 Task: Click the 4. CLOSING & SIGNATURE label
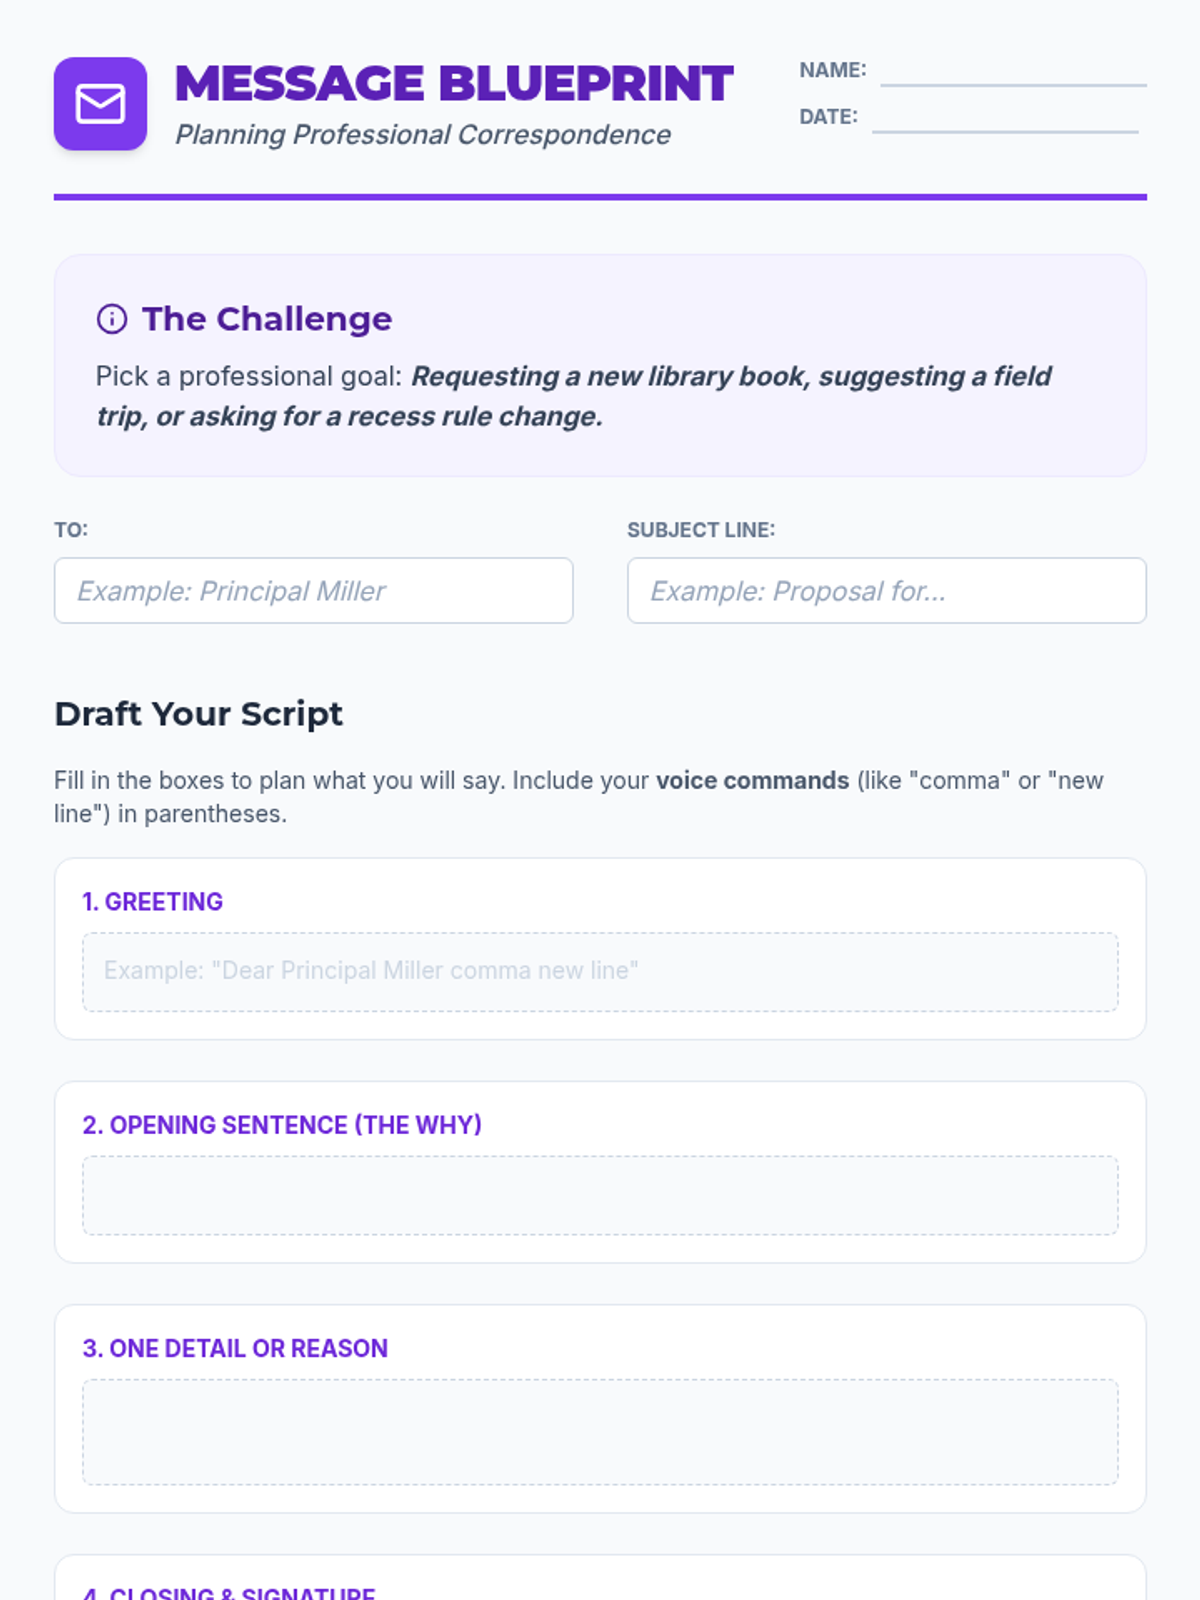point(229,1592)
